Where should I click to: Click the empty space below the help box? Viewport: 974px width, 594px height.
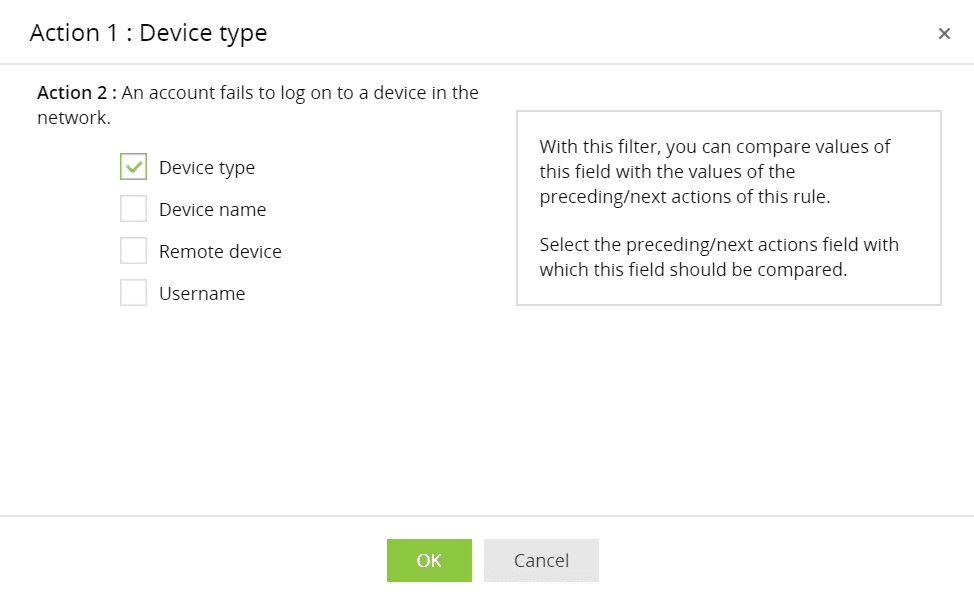point(728,400)
